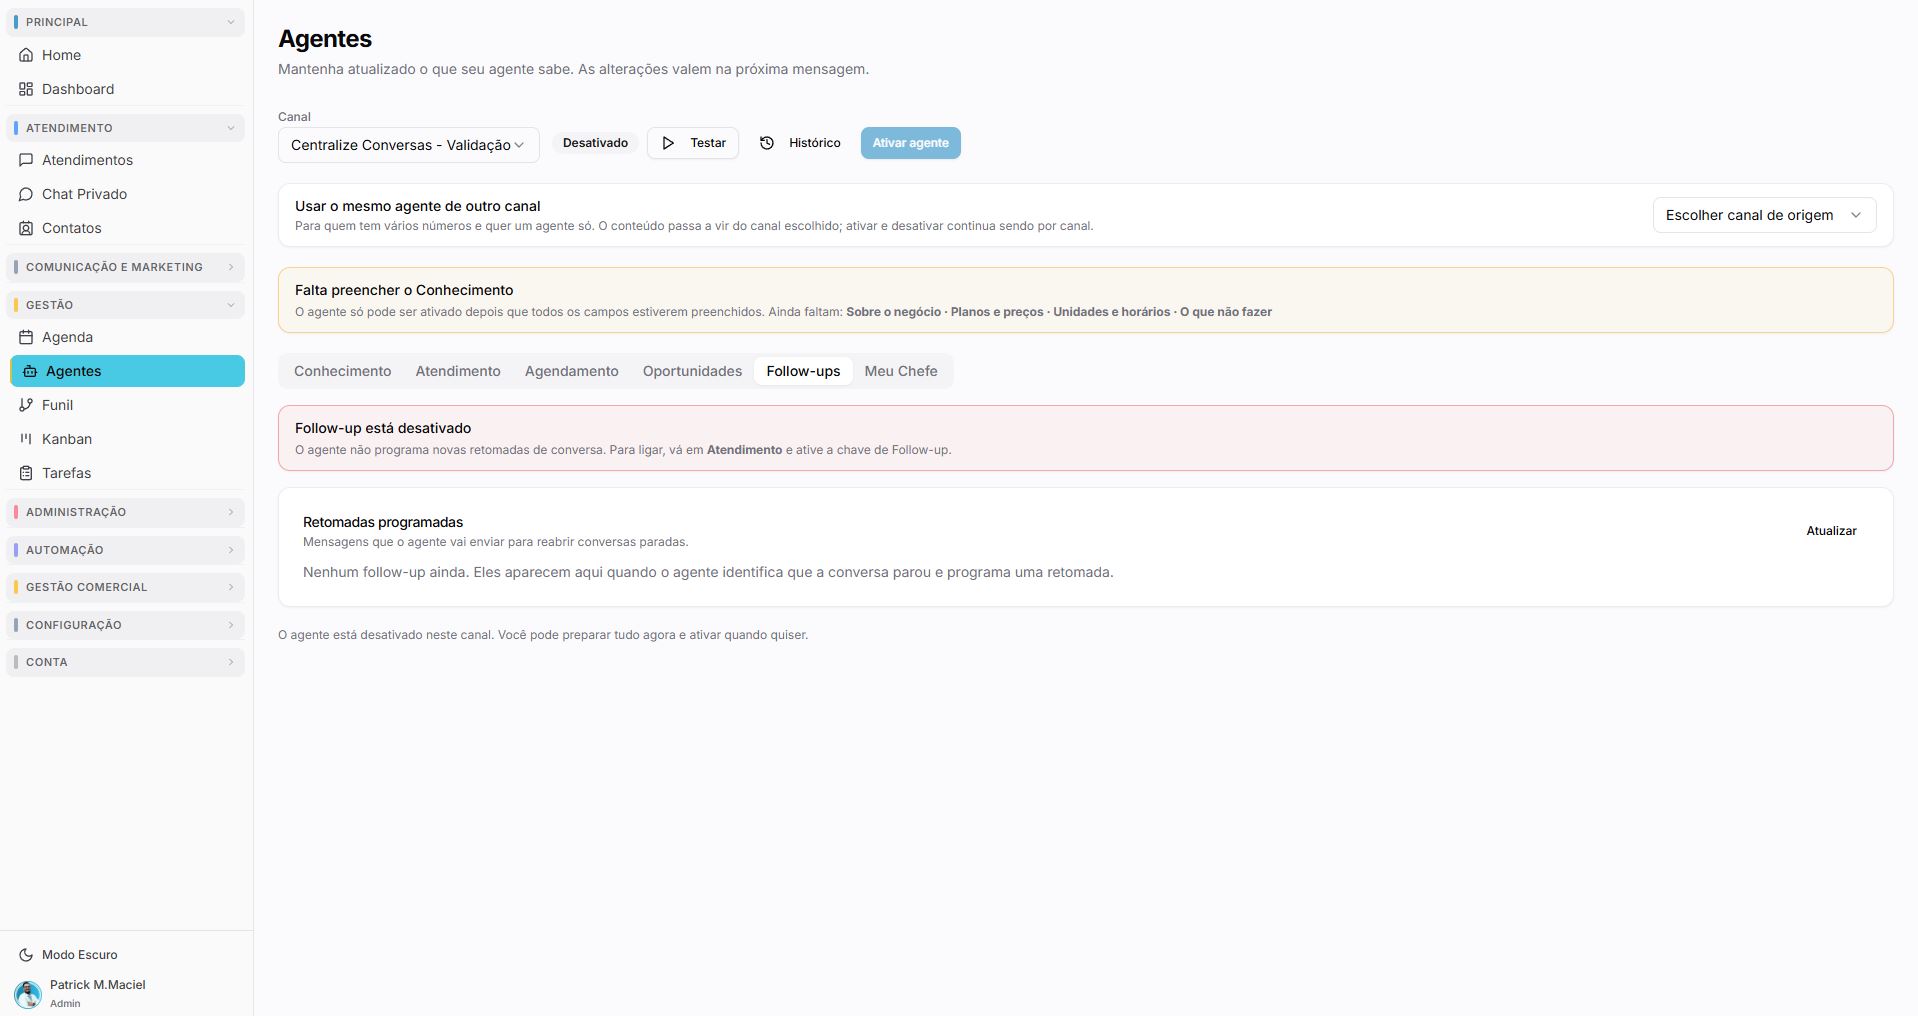Expand the AUTOMAÇÃO sidebar section
This screenshot has height=1016, width=1918.
[x=126, y=550]
